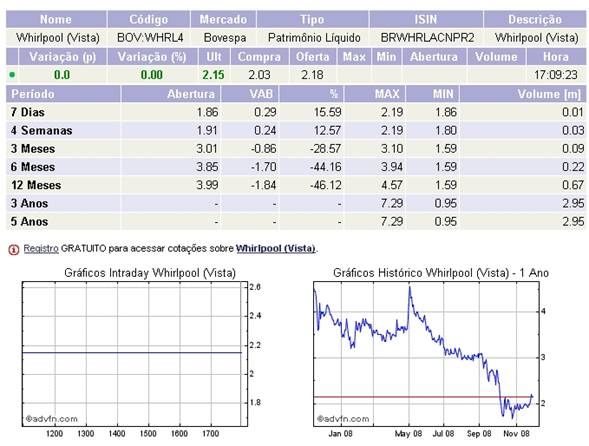Click the 6 Meses abertura 3.85
This screenshot has height=446, width=589.
[x=207, y=166]
